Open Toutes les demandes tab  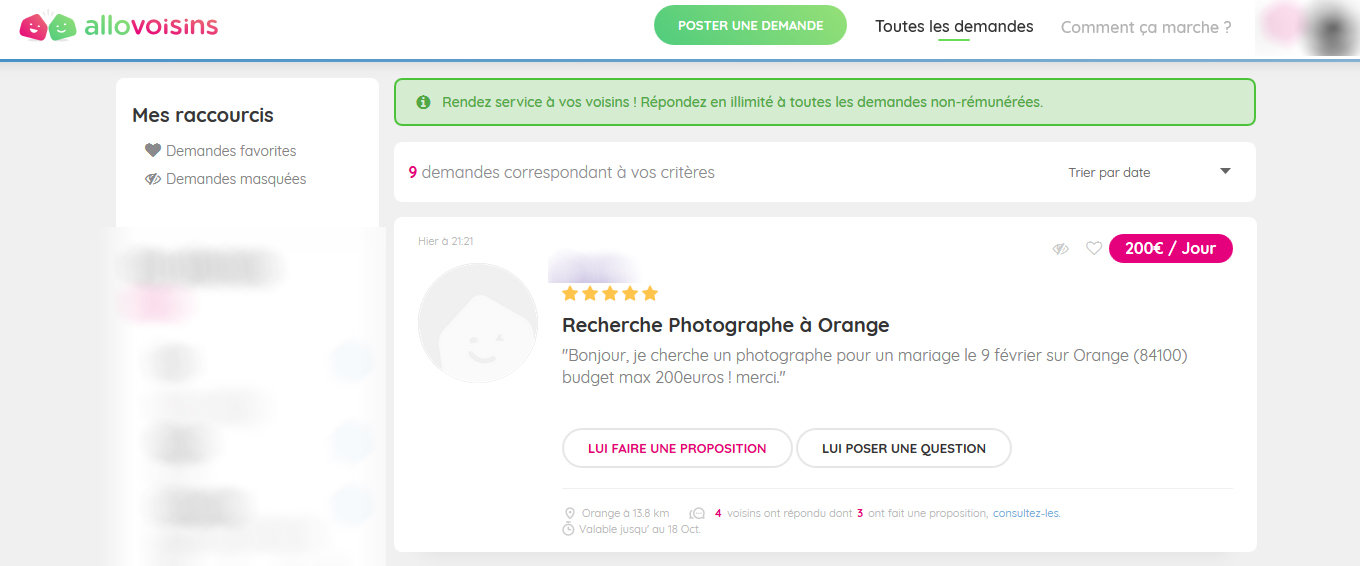point(954,27)
